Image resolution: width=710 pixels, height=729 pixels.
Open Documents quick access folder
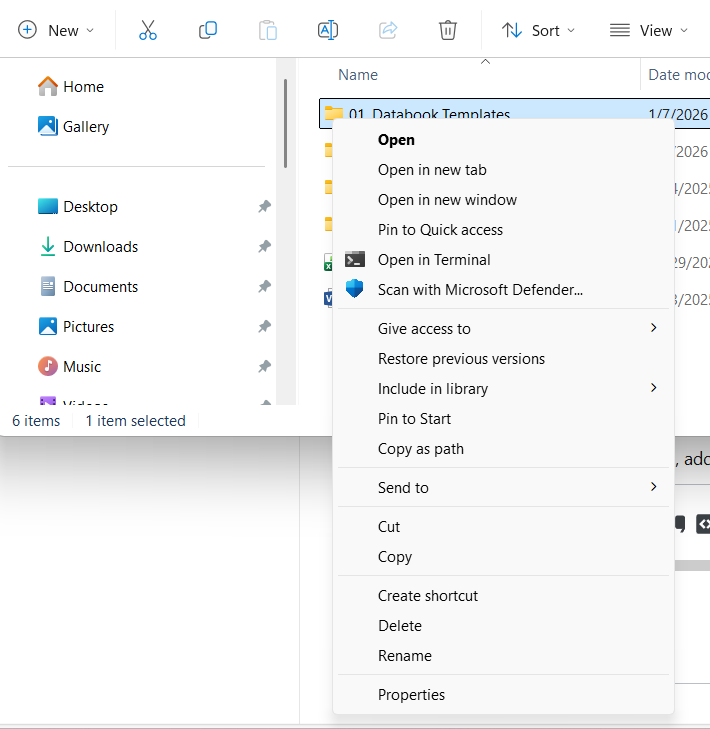click(x=100, y=287)
